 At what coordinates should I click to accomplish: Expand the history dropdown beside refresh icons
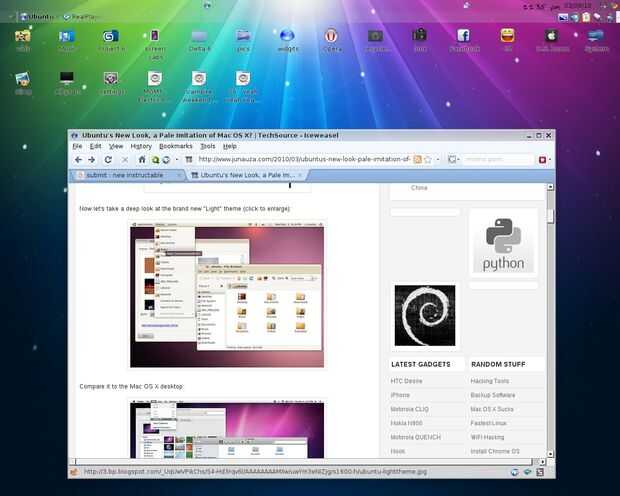click(x=177, y=160)
